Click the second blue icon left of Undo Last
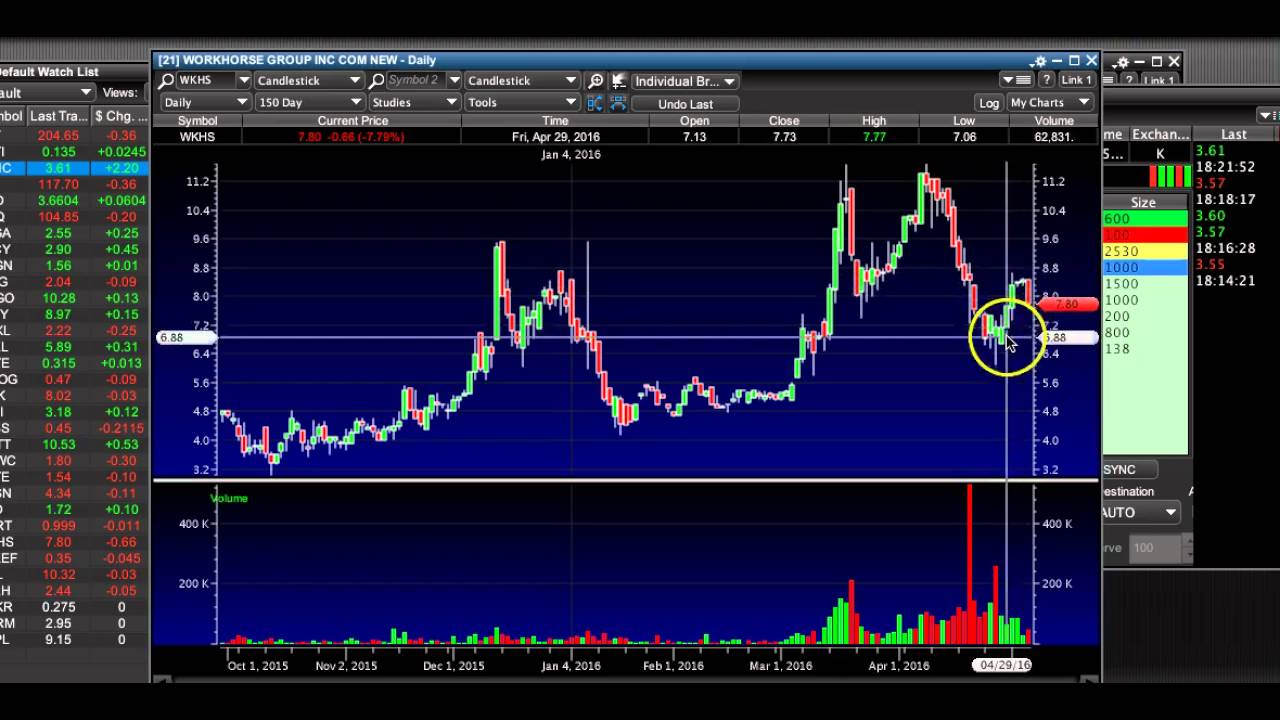Screen dimensions: 1280x720 (x=618, y=103)
